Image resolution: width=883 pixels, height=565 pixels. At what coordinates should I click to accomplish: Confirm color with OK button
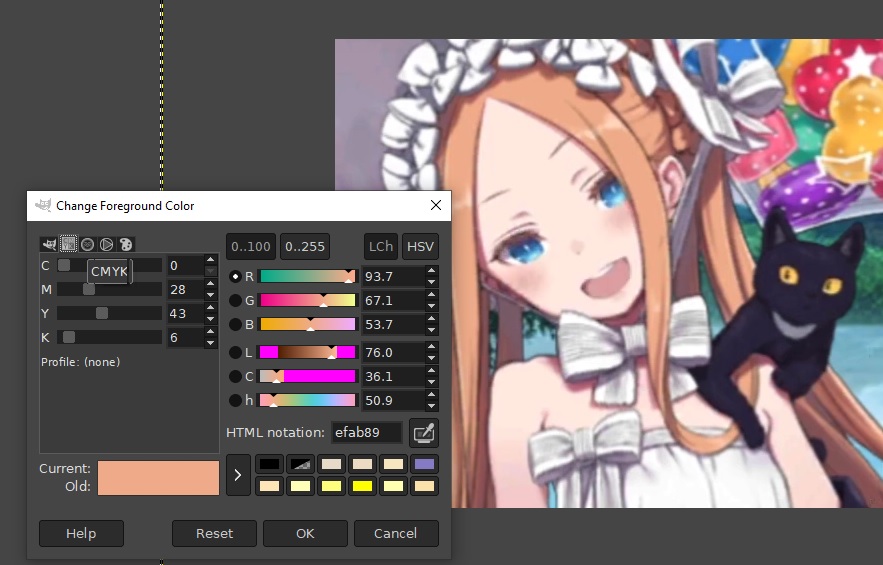(x=305, y=533)
